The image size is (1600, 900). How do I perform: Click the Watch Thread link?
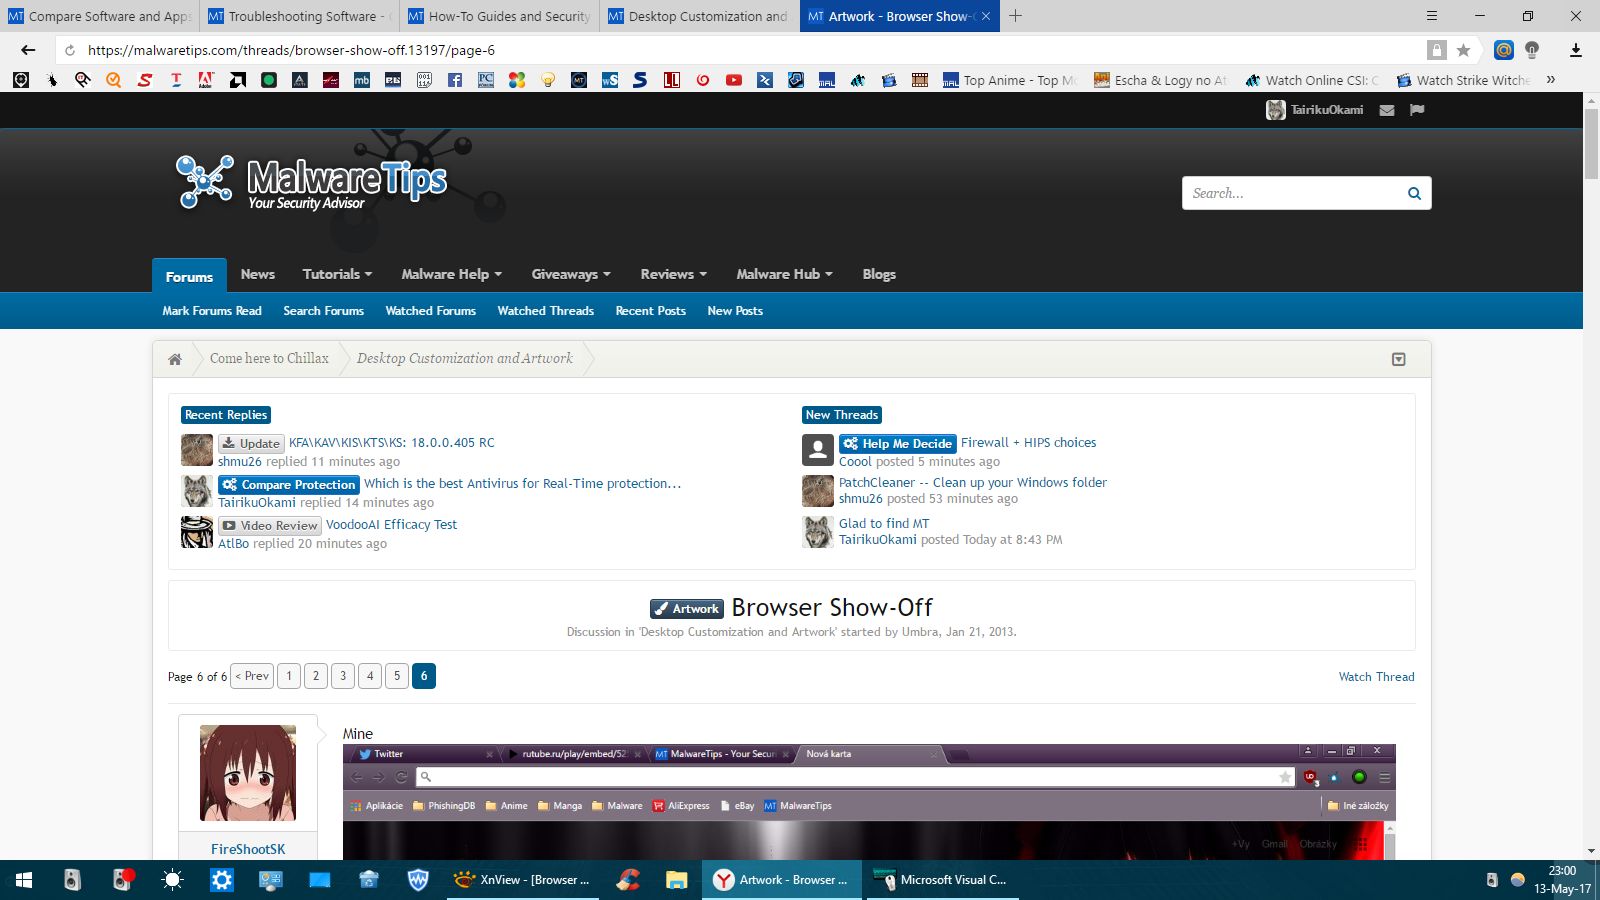[1376, 677]
